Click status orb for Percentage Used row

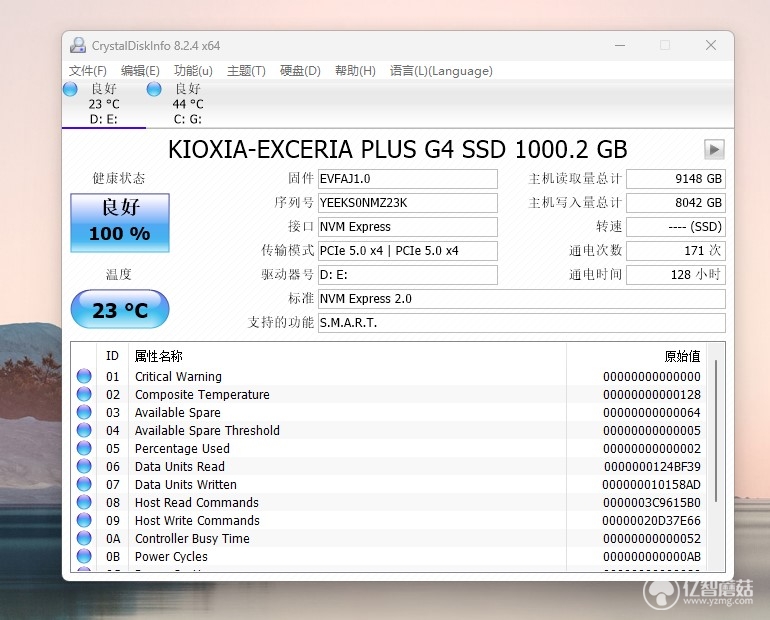(84, 448)
